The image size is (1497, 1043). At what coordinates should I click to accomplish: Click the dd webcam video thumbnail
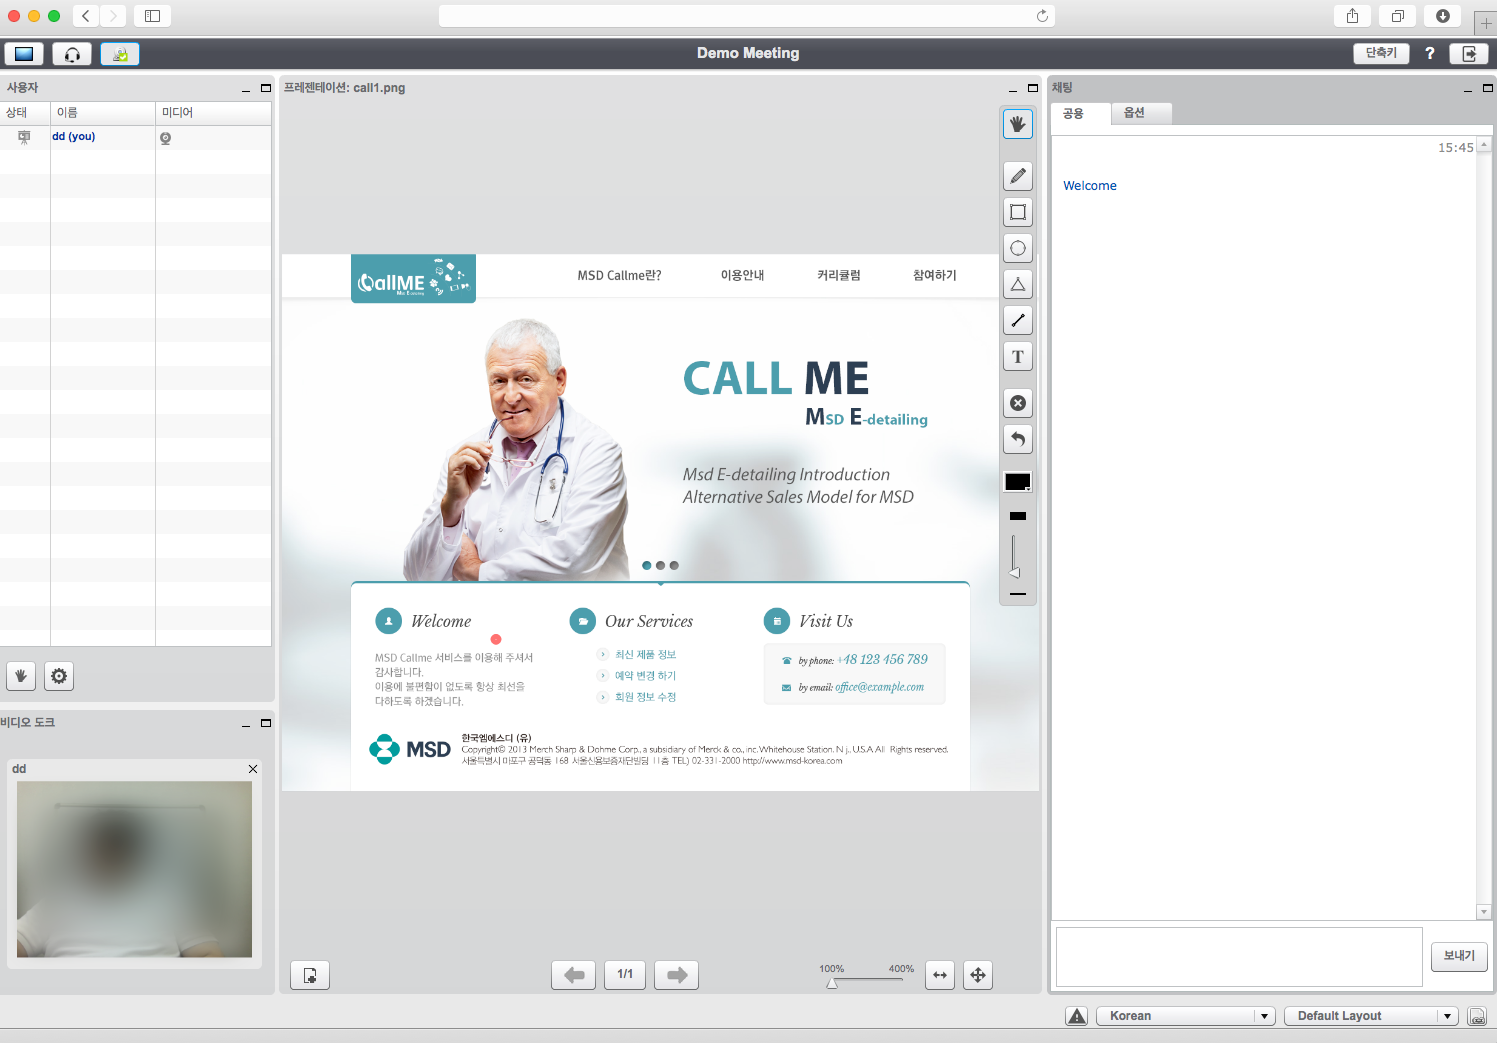(134, 869)
